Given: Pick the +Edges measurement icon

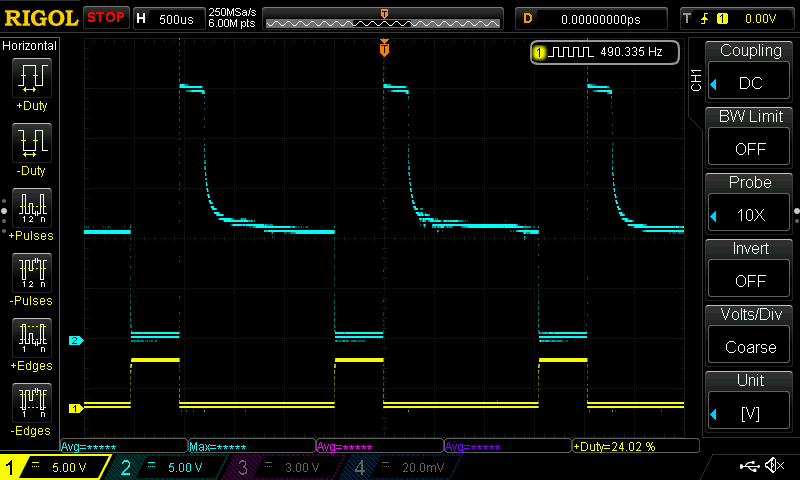Looking at the screenshot, I should coord(31,338).
